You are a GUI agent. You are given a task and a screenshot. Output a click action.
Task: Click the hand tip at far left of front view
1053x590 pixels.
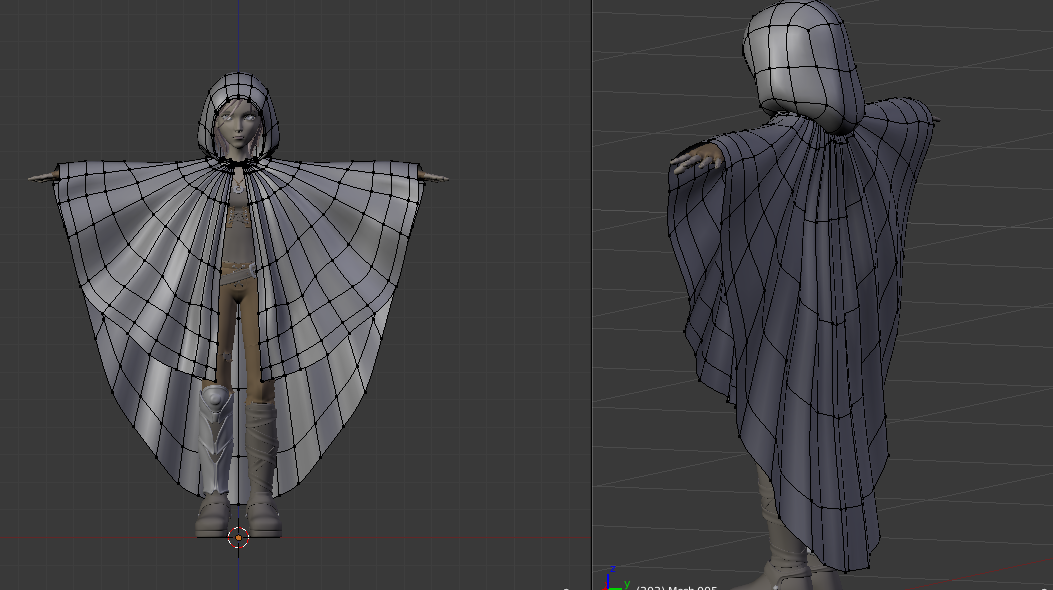click(x=36, y=178)
